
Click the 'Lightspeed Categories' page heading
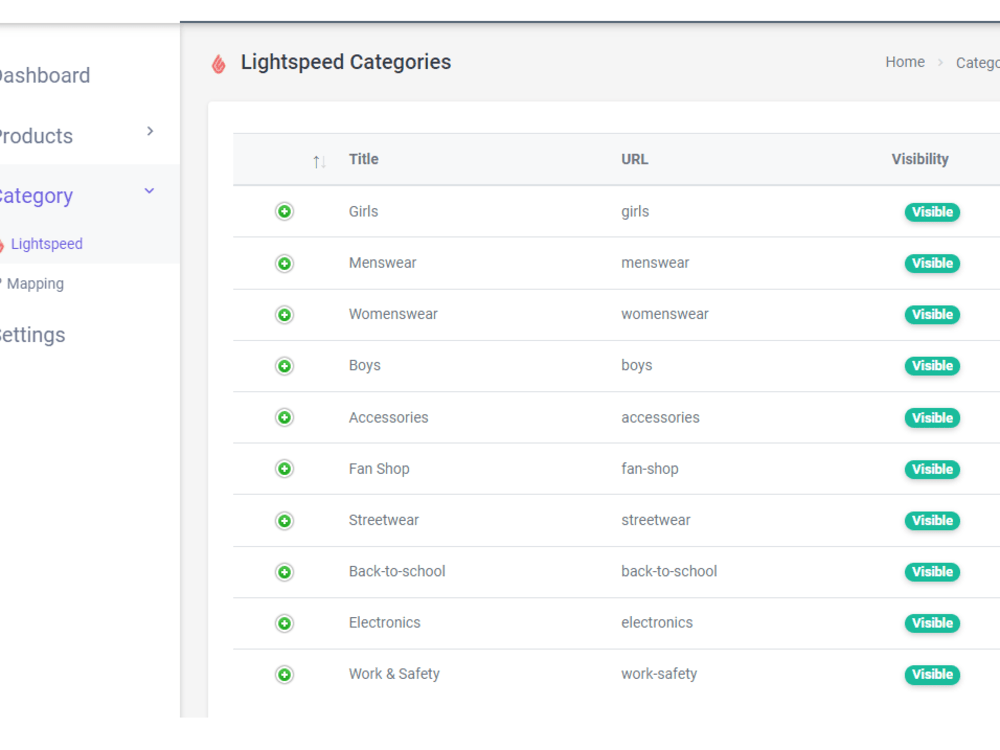tap(346, 62)
